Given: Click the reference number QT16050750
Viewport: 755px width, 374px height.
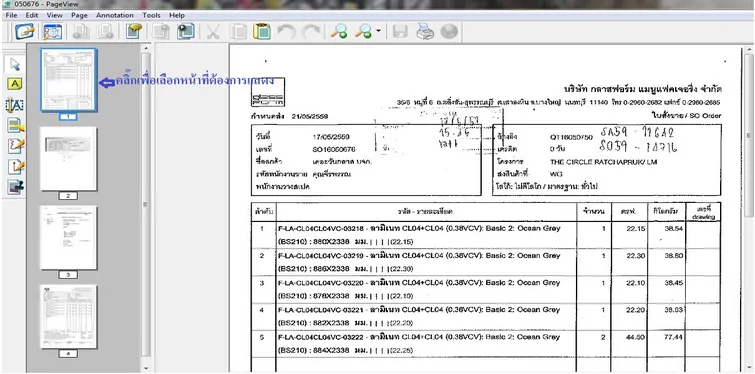Looking at the screenshot, I should click(x=571, y=137).
